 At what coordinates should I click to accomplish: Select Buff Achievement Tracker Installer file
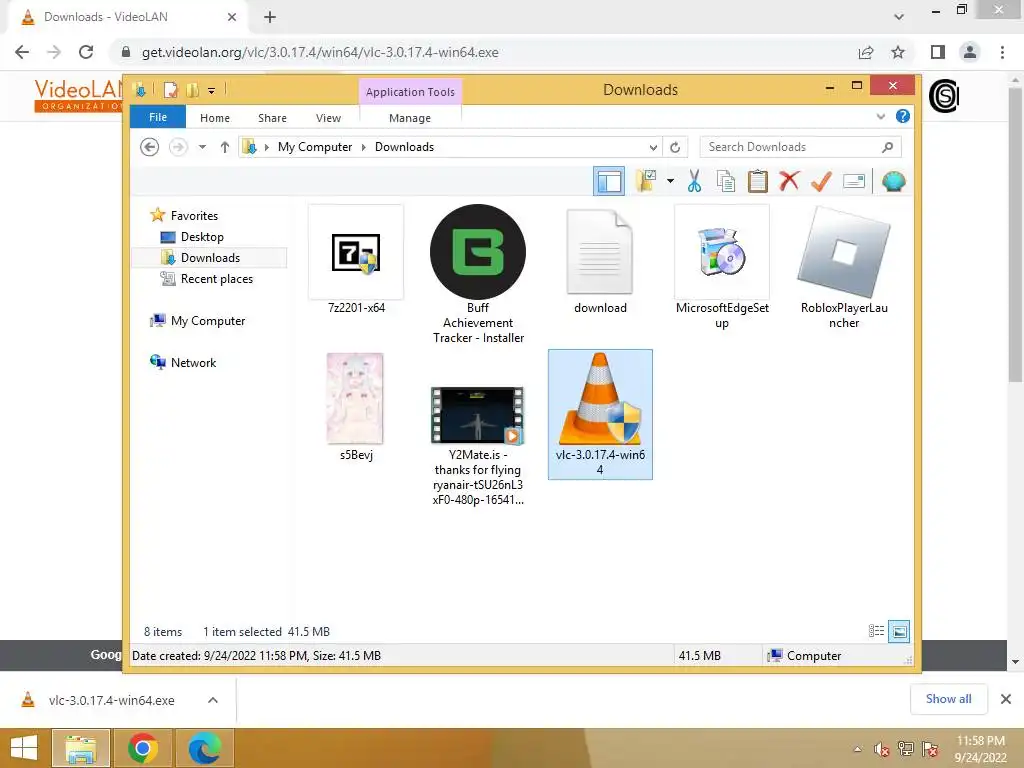478,274
